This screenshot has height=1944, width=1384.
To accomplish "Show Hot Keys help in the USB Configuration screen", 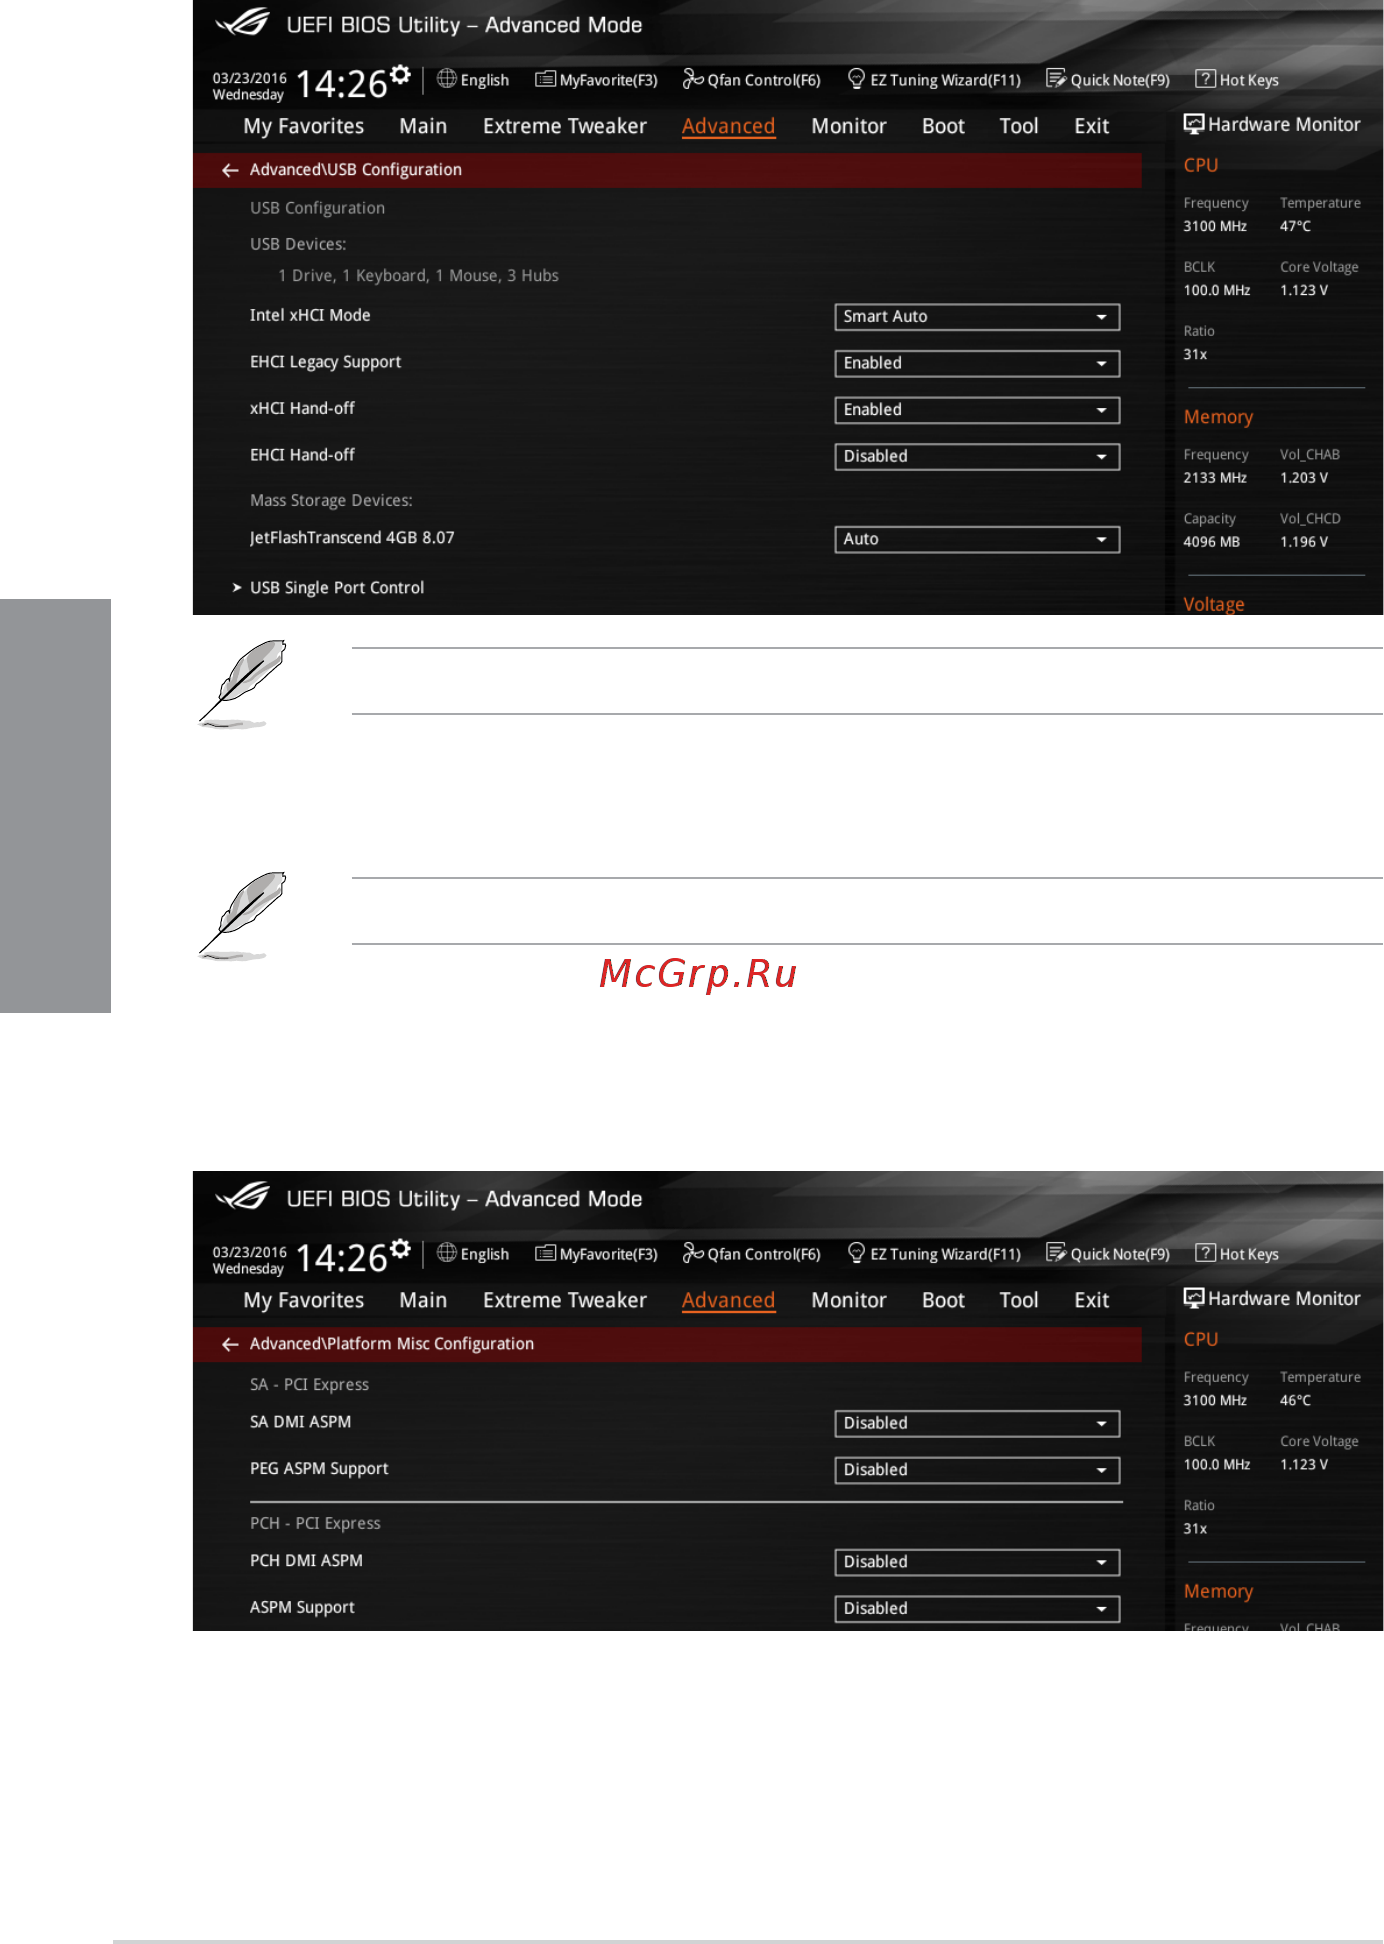I will (x=1237, y=79).
